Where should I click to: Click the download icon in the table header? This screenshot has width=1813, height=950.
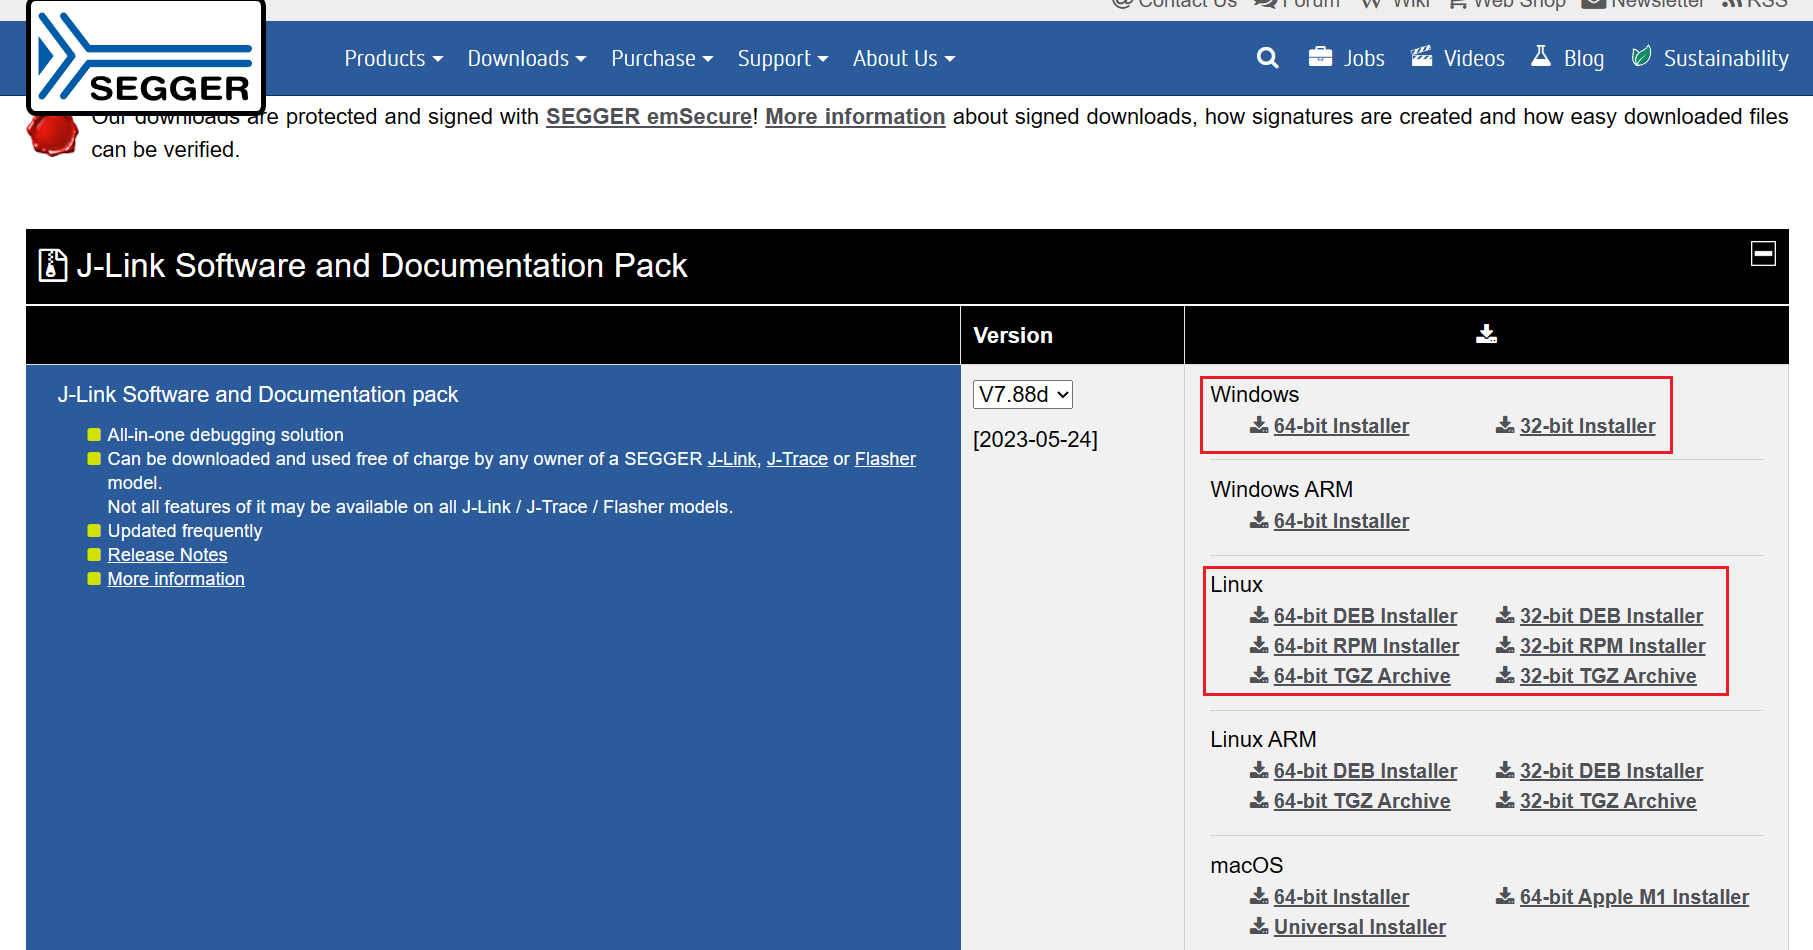tap(1486, 334)
